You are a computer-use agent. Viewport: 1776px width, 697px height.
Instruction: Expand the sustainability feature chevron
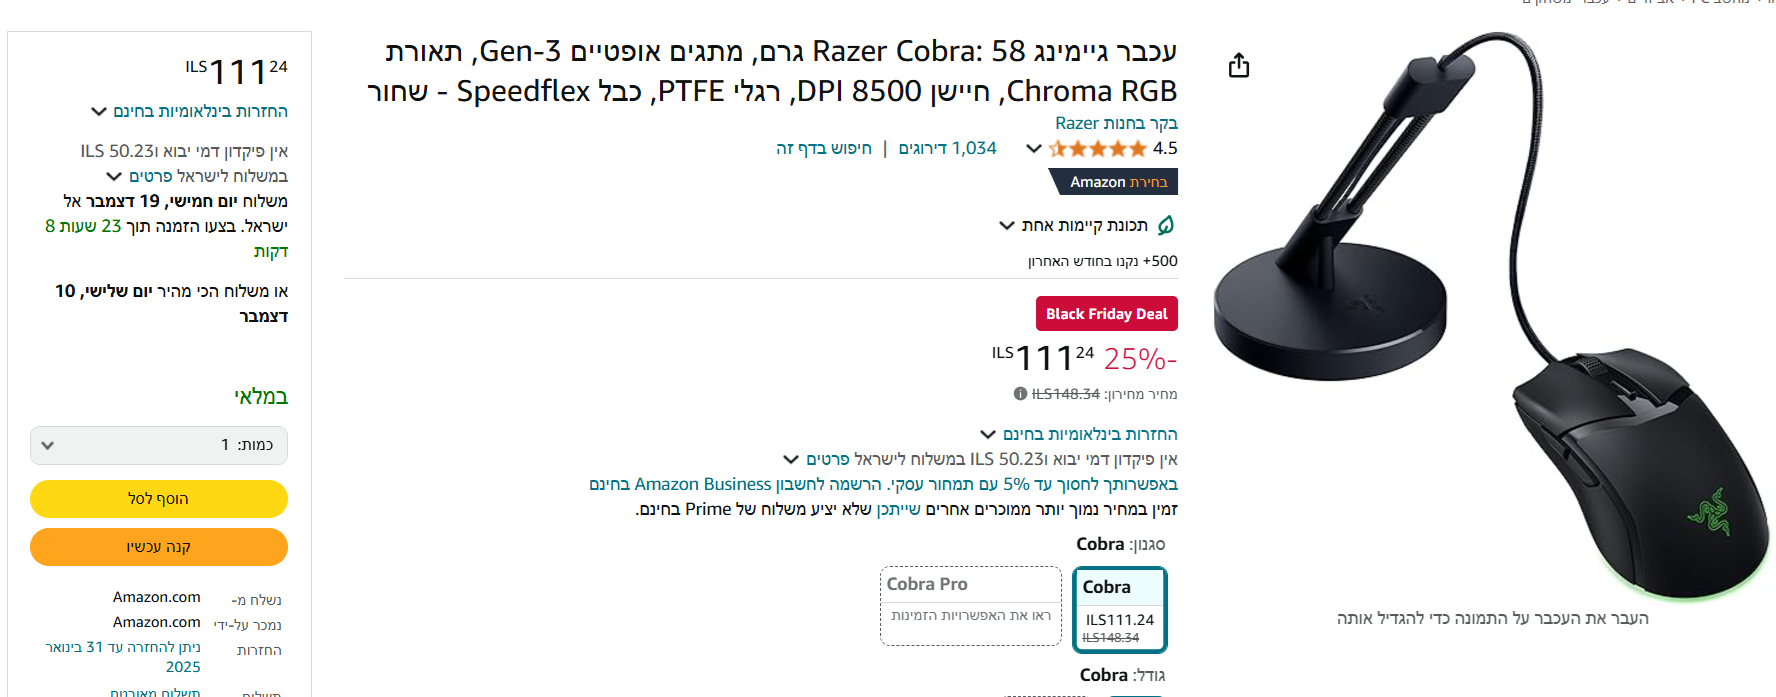click(1007, 226)
